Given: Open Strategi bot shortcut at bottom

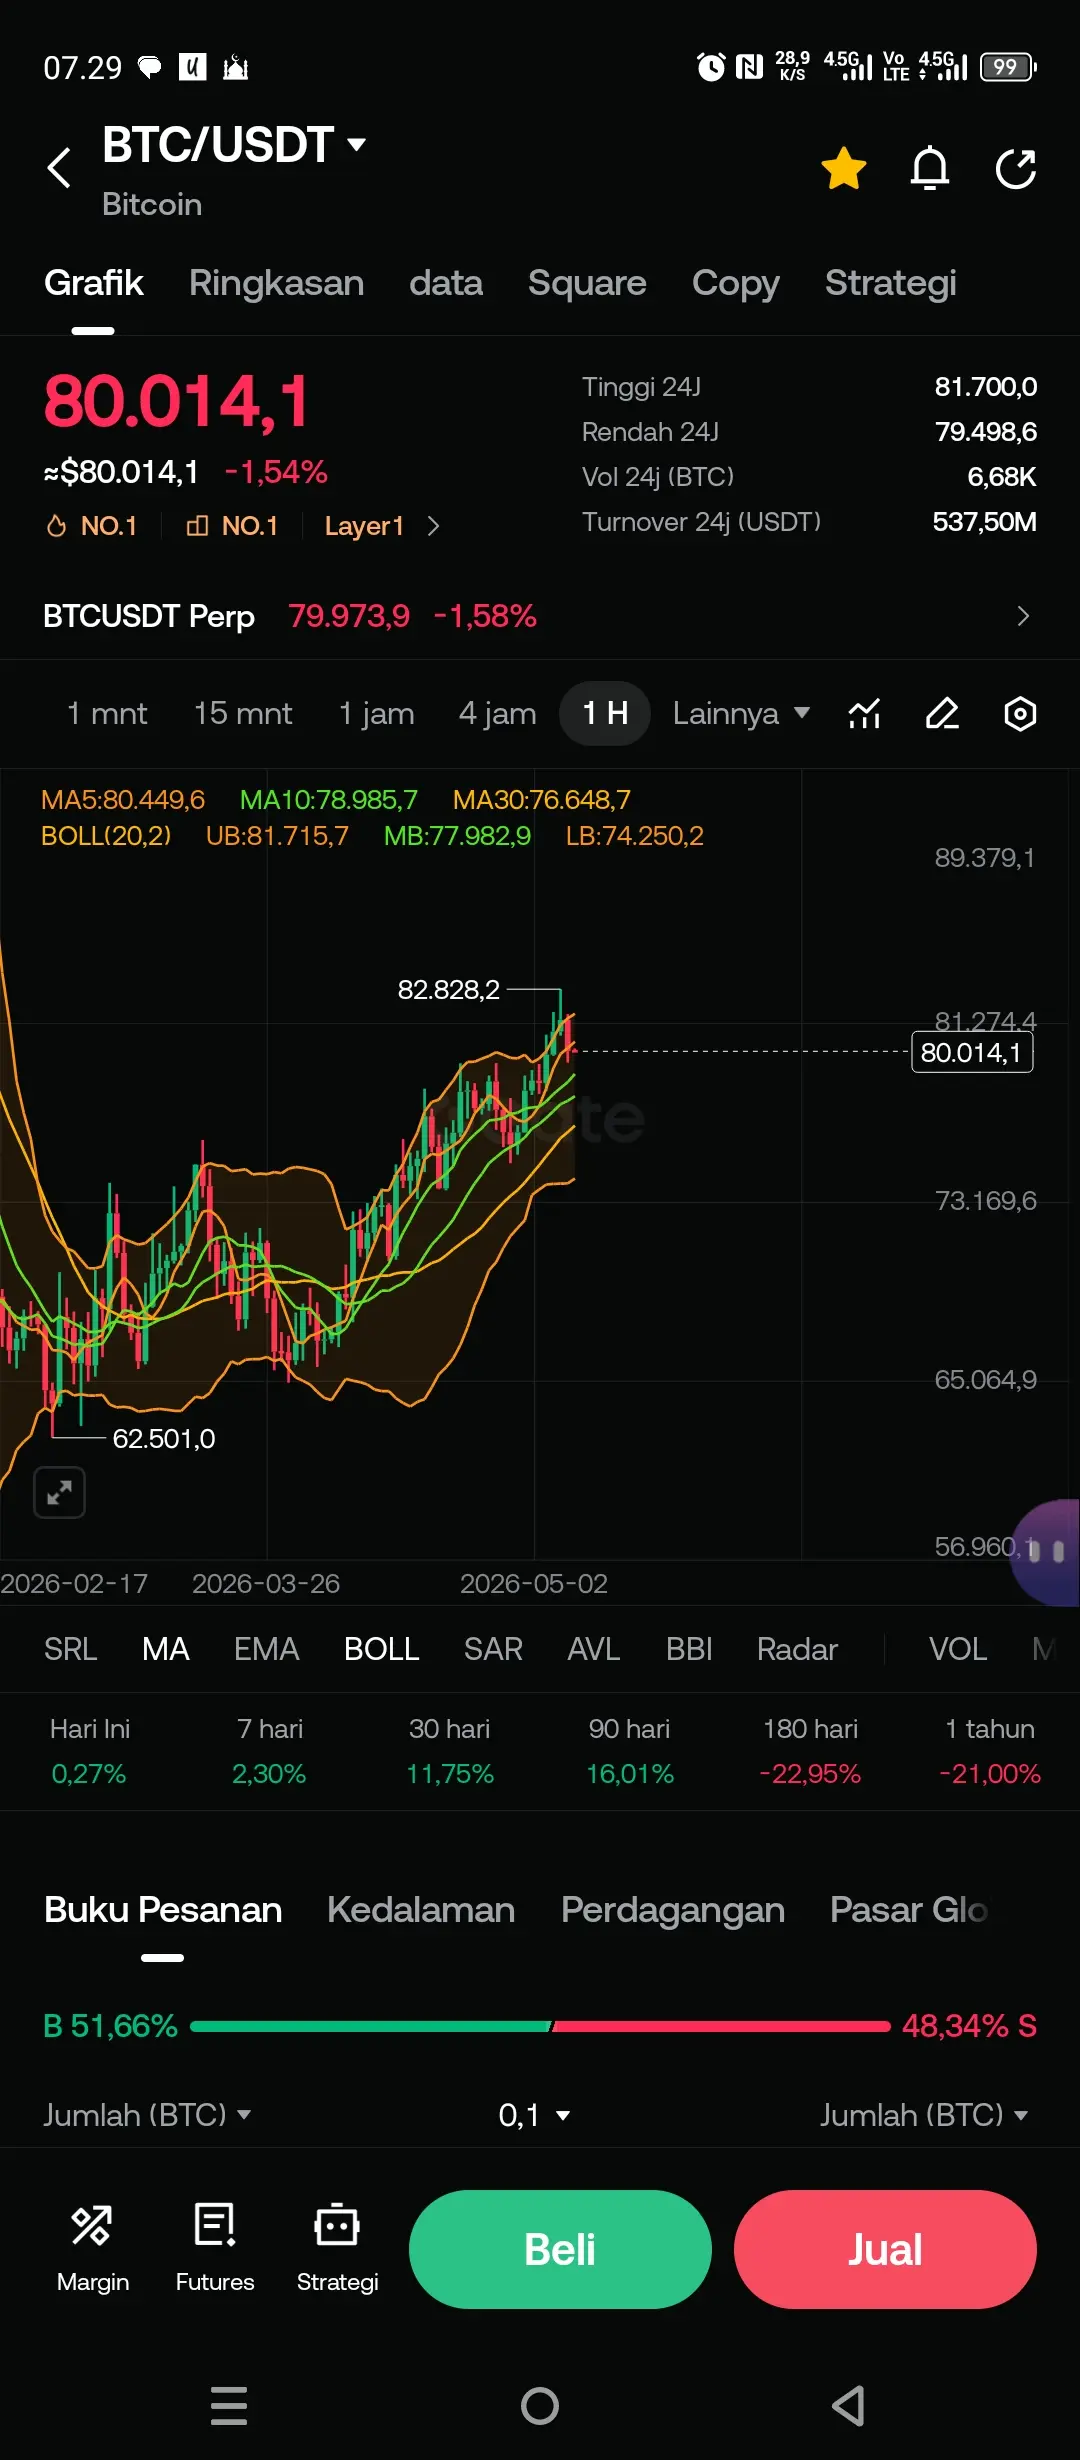Looking at the screenshot, I should click(x=337, y=2249).
